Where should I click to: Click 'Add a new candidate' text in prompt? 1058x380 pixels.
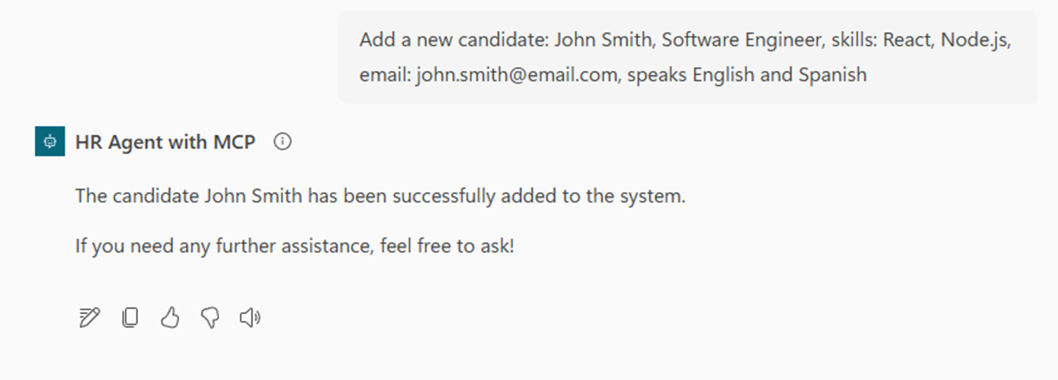[x=453, y=40]
